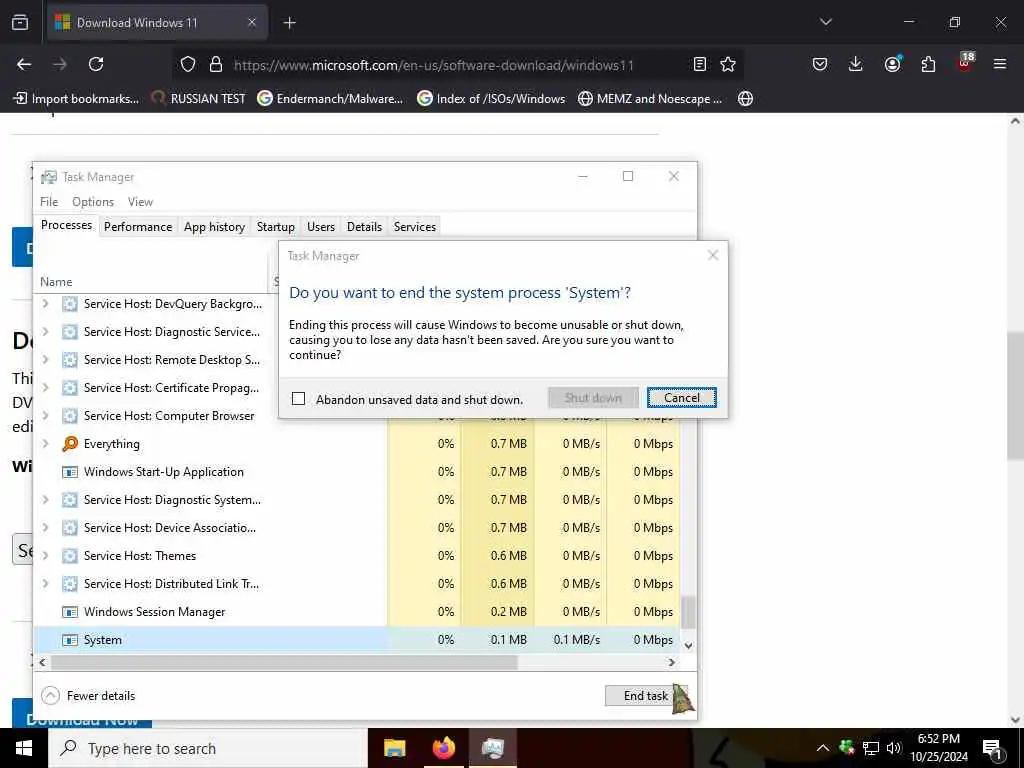Viewport: 1024px width, 768px height.
Task: Open the Firefox downloads panel
Action: 856,64
